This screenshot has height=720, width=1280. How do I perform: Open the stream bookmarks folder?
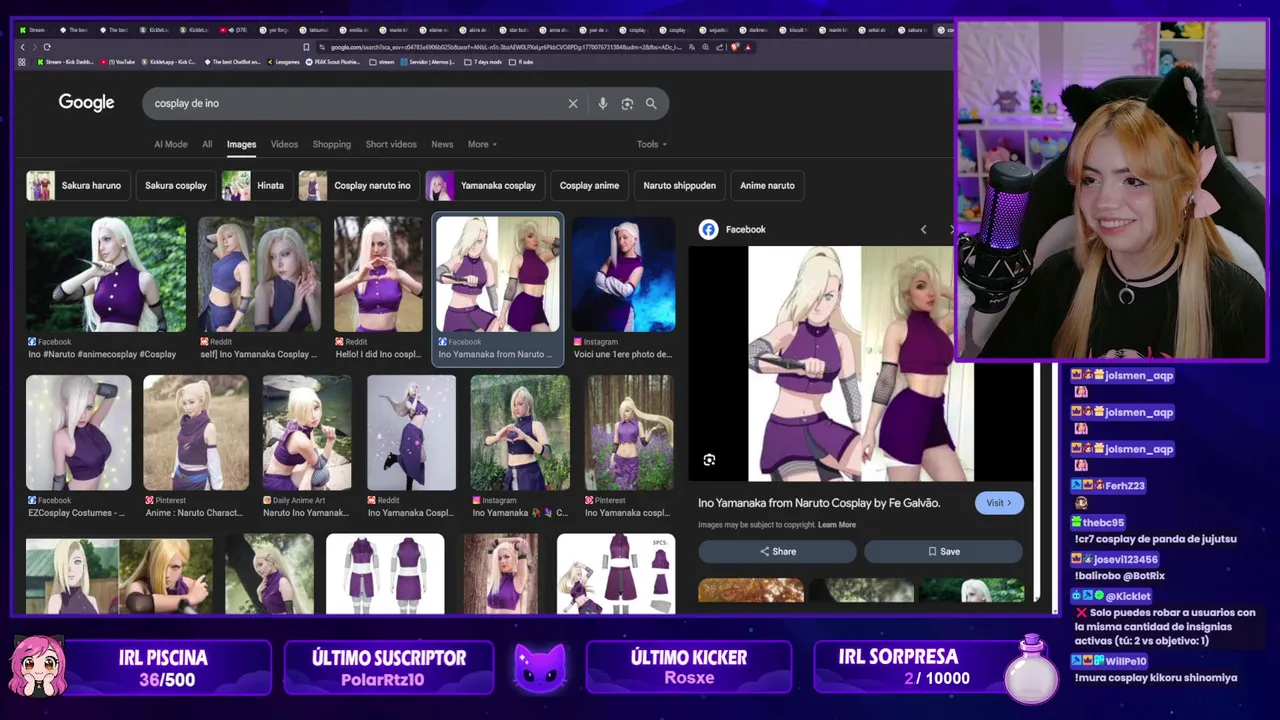tap(381, 62)
